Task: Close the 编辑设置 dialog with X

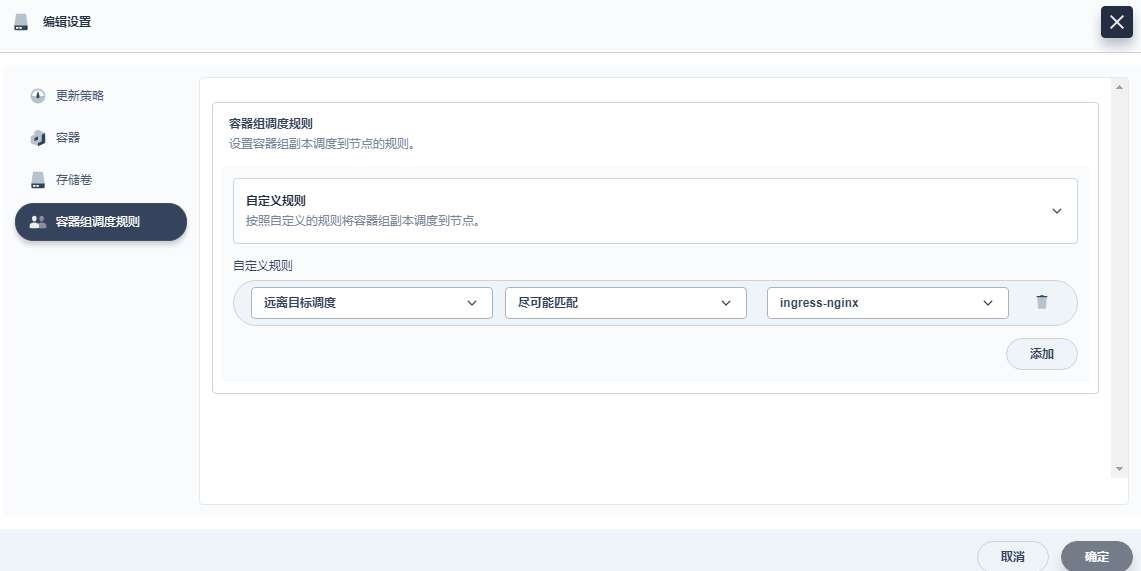Action: (1116, 23)
